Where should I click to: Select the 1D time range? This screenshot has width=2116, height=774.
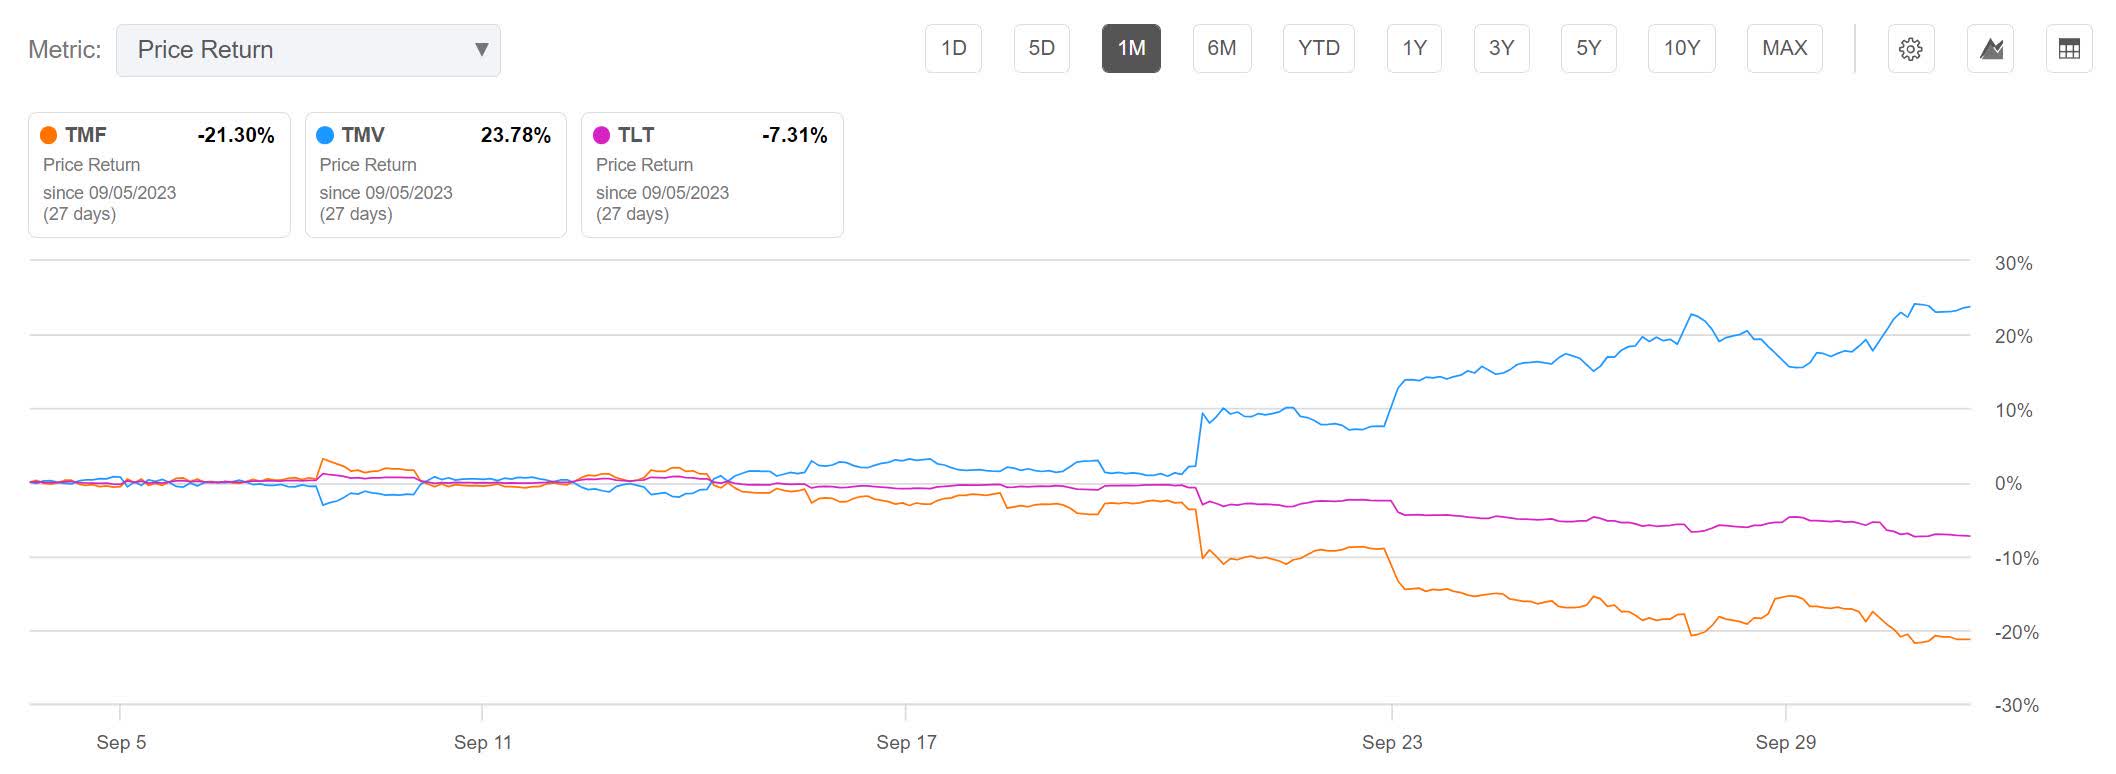tap(953, 48)
